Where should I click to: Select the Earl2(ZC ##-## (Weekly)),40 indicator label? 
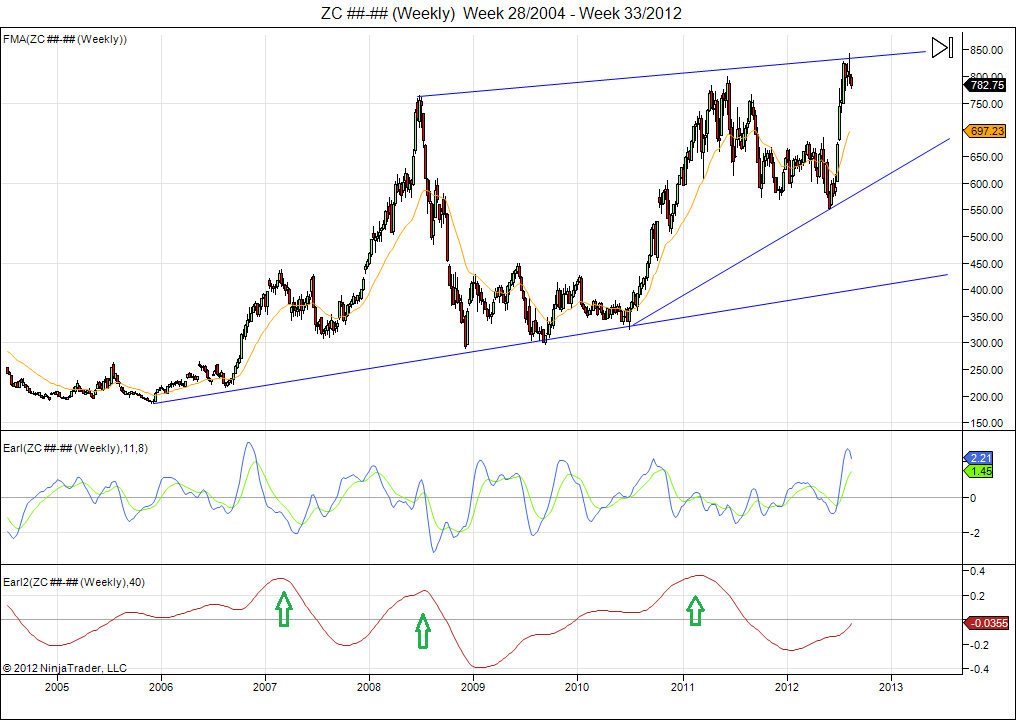75,582
